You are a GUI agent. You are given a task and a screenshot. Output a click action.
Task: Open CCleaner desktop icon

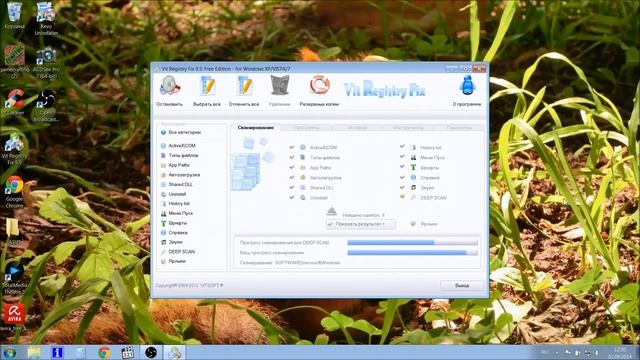pyautogui.click(x=14, y=102)
